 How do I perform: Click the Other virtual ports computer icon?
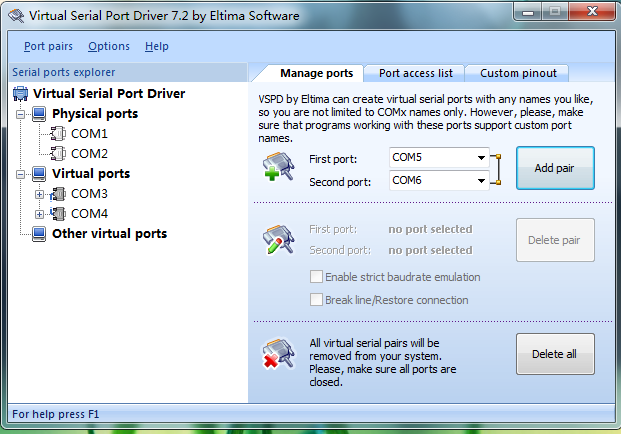39,234
